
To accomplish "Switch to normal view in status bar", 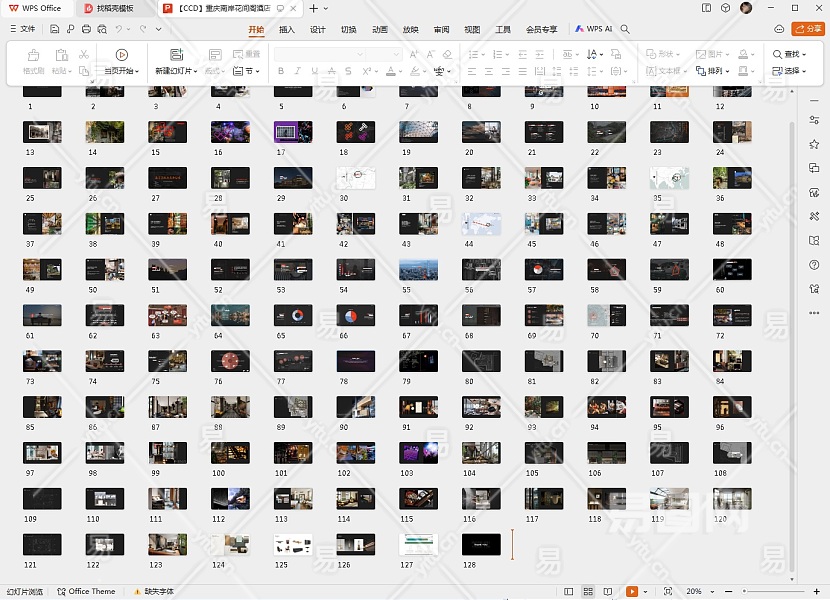I will pos(570,591).
